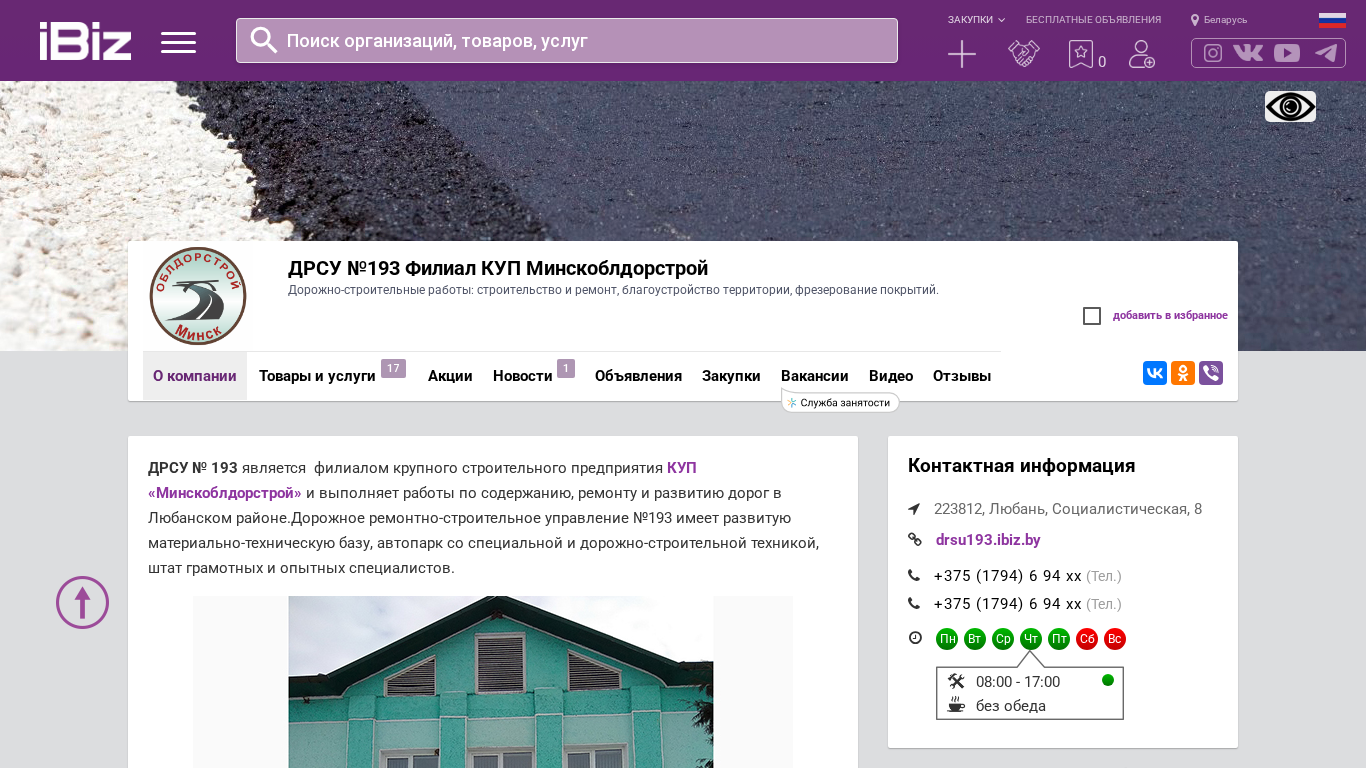Click the scroll-to-top arrow button
1366x768 pixels.
(82, 602)
